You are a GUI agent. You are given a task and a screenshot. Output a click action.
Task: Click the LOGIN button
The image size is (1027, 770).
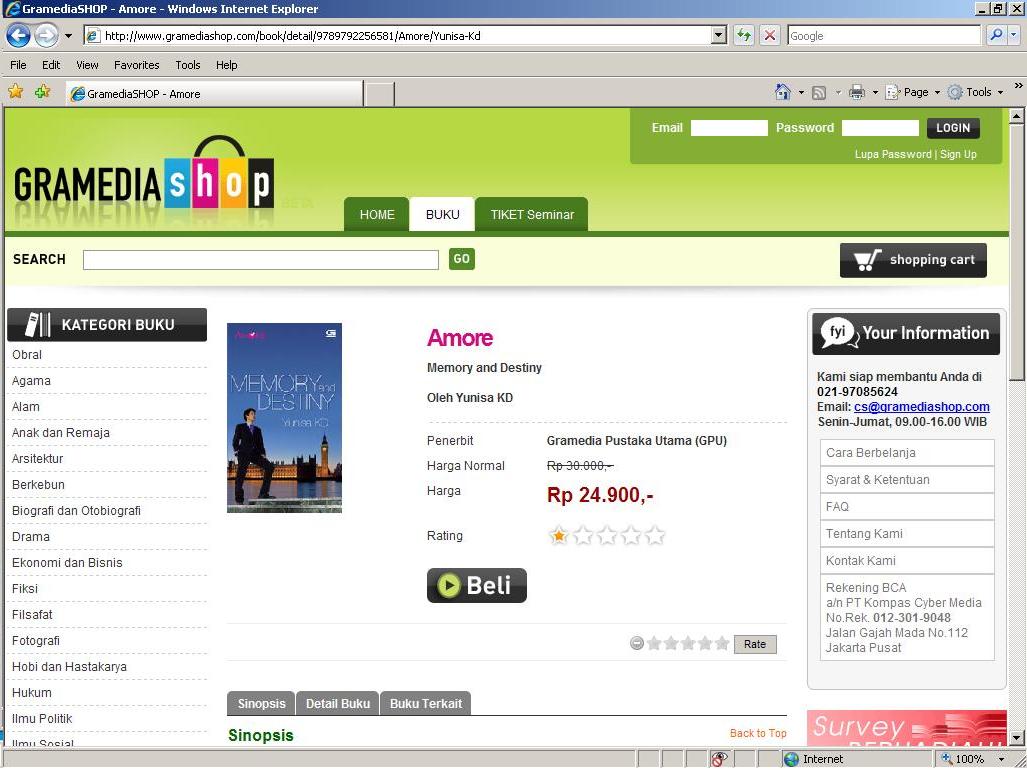pyautogui.click(x=953, y=128)
